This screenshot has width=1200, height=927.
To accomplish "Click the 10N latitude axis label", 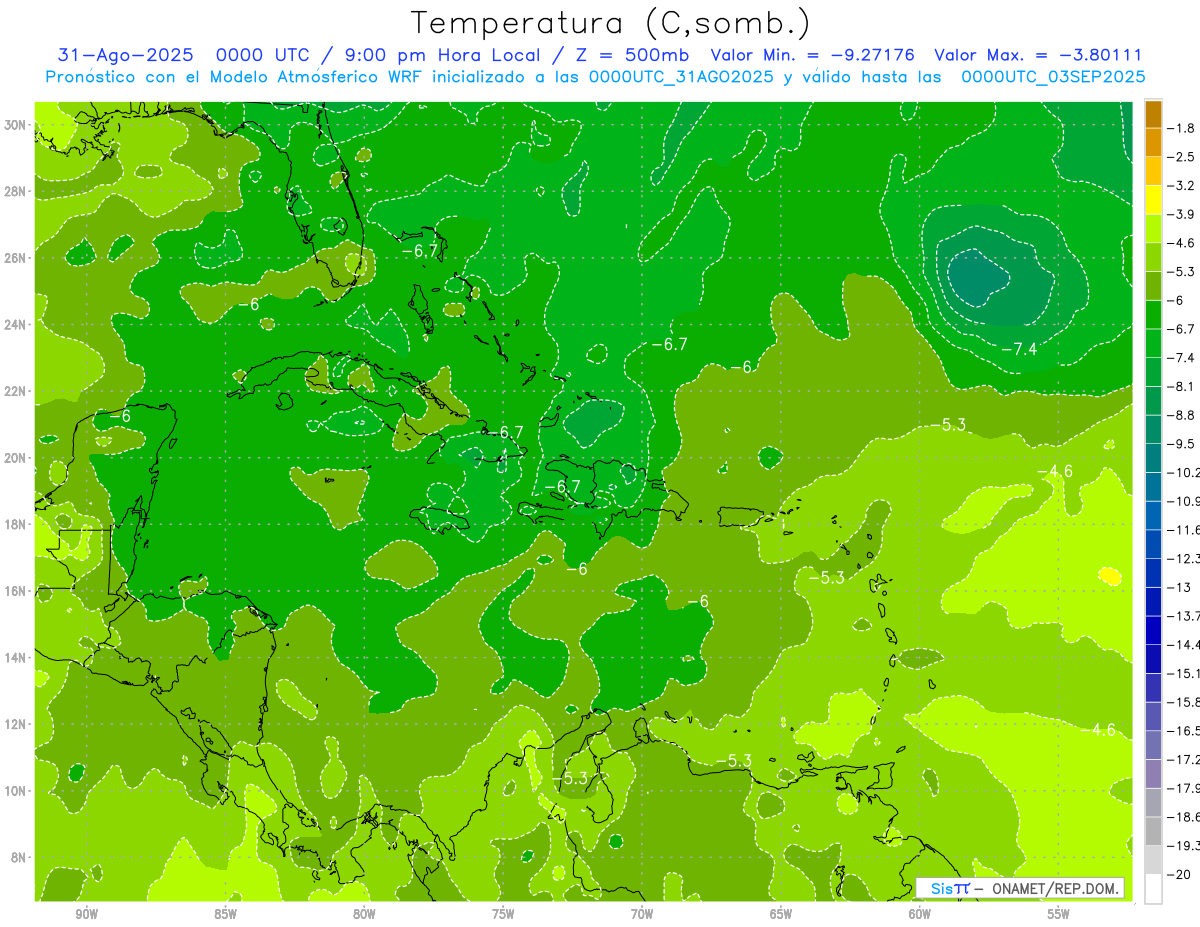I will pyautogui.click(x=16, y=790).
